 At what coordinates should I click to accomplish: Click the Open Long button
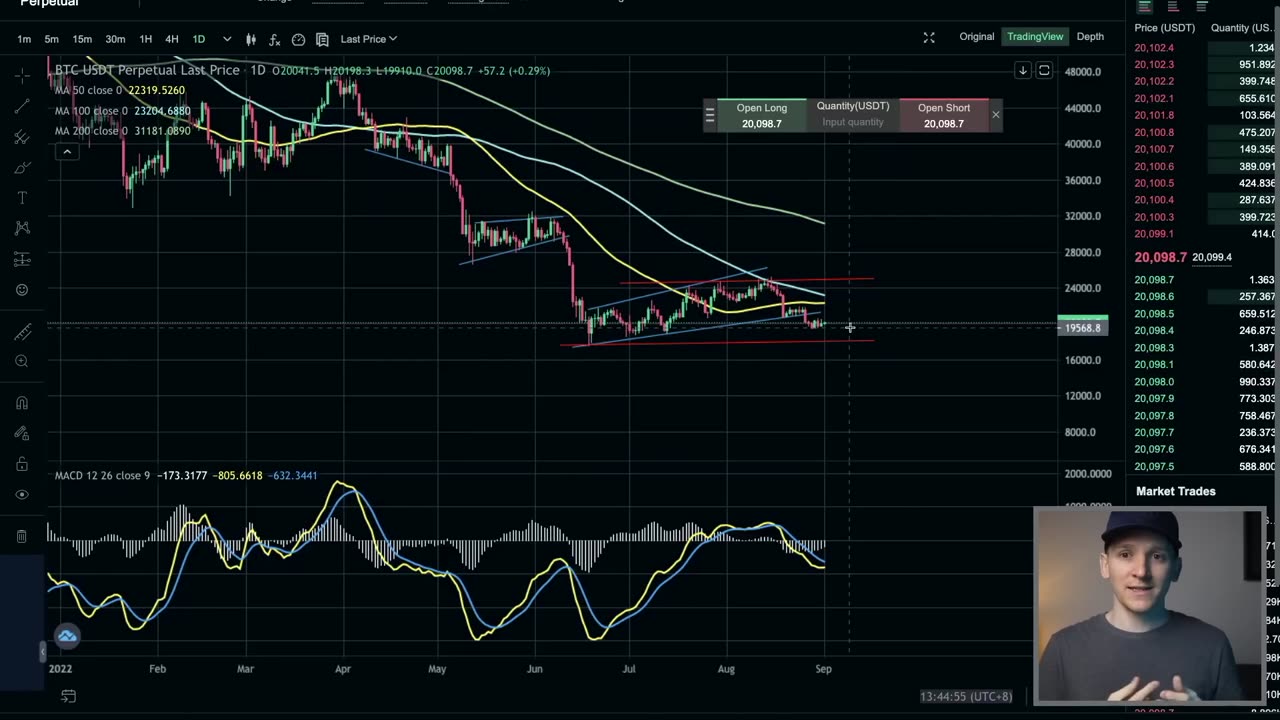pyautogui.click(x=762, y=115)
